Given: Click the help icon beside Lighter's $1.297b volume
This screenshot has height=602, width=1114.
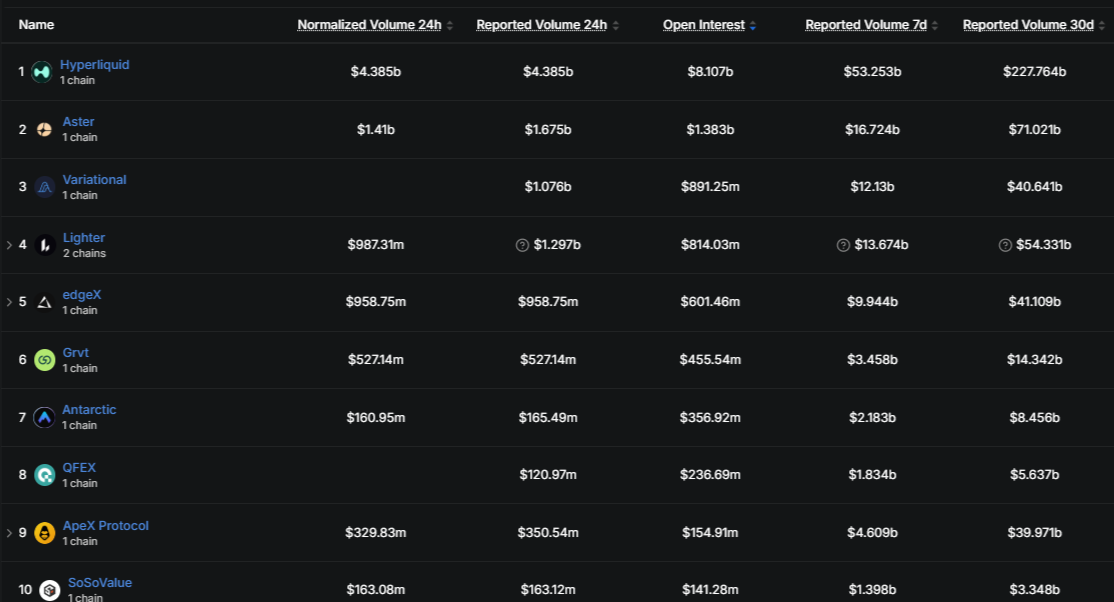Looking at the screenshot, I should pyautogui.click(x=522, y=245).
